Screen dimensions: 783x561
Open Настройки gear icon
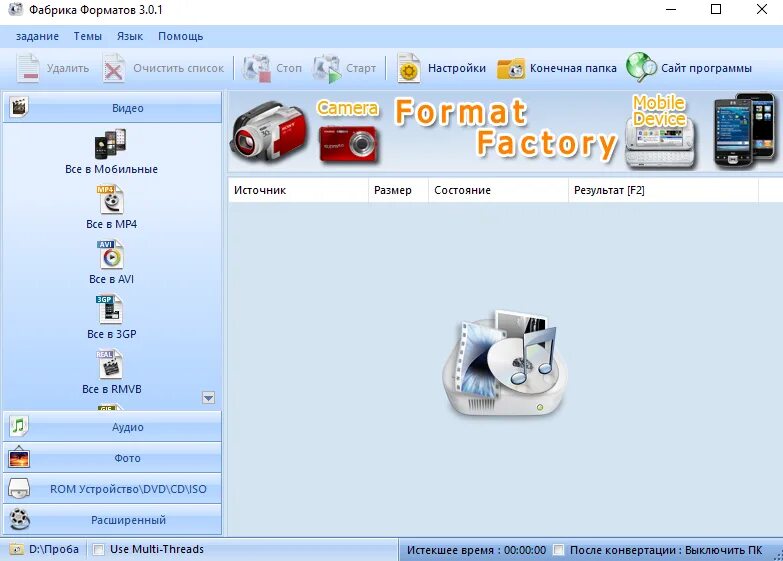point(408,68)
